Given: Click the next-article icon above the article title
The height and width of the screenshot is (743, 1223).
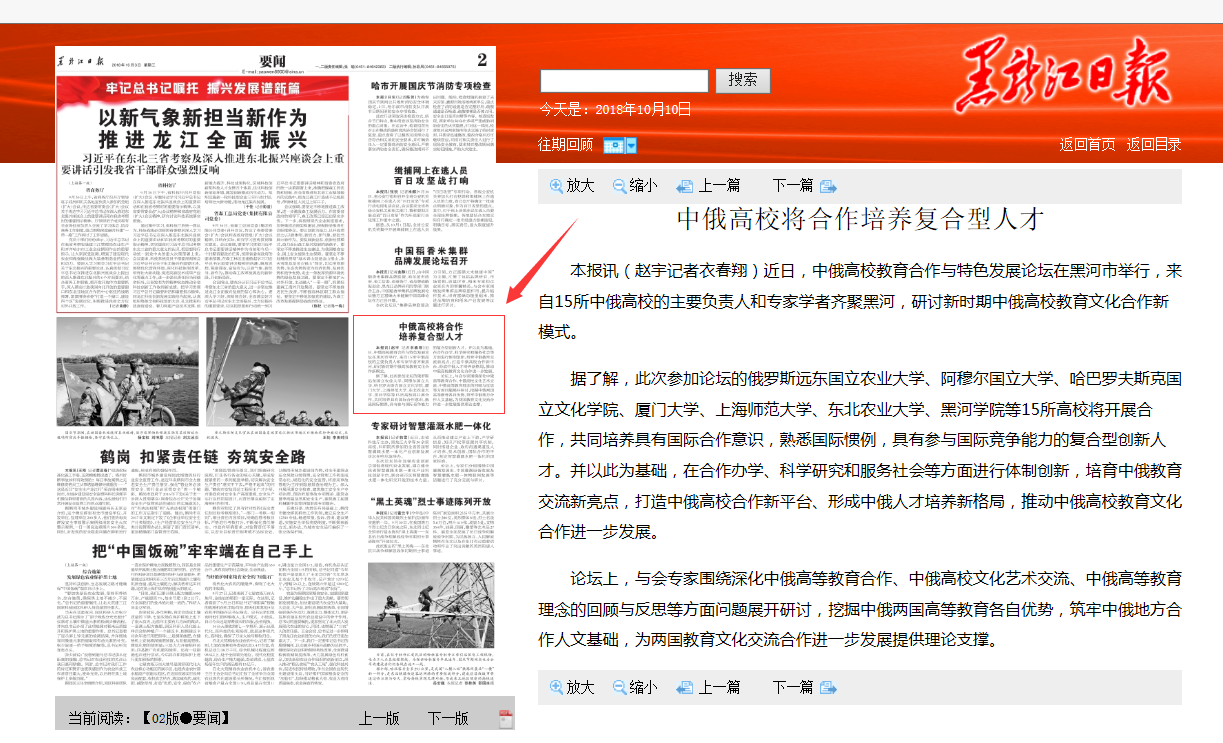Looking at the screenshot, I should [x=828, y=186].
